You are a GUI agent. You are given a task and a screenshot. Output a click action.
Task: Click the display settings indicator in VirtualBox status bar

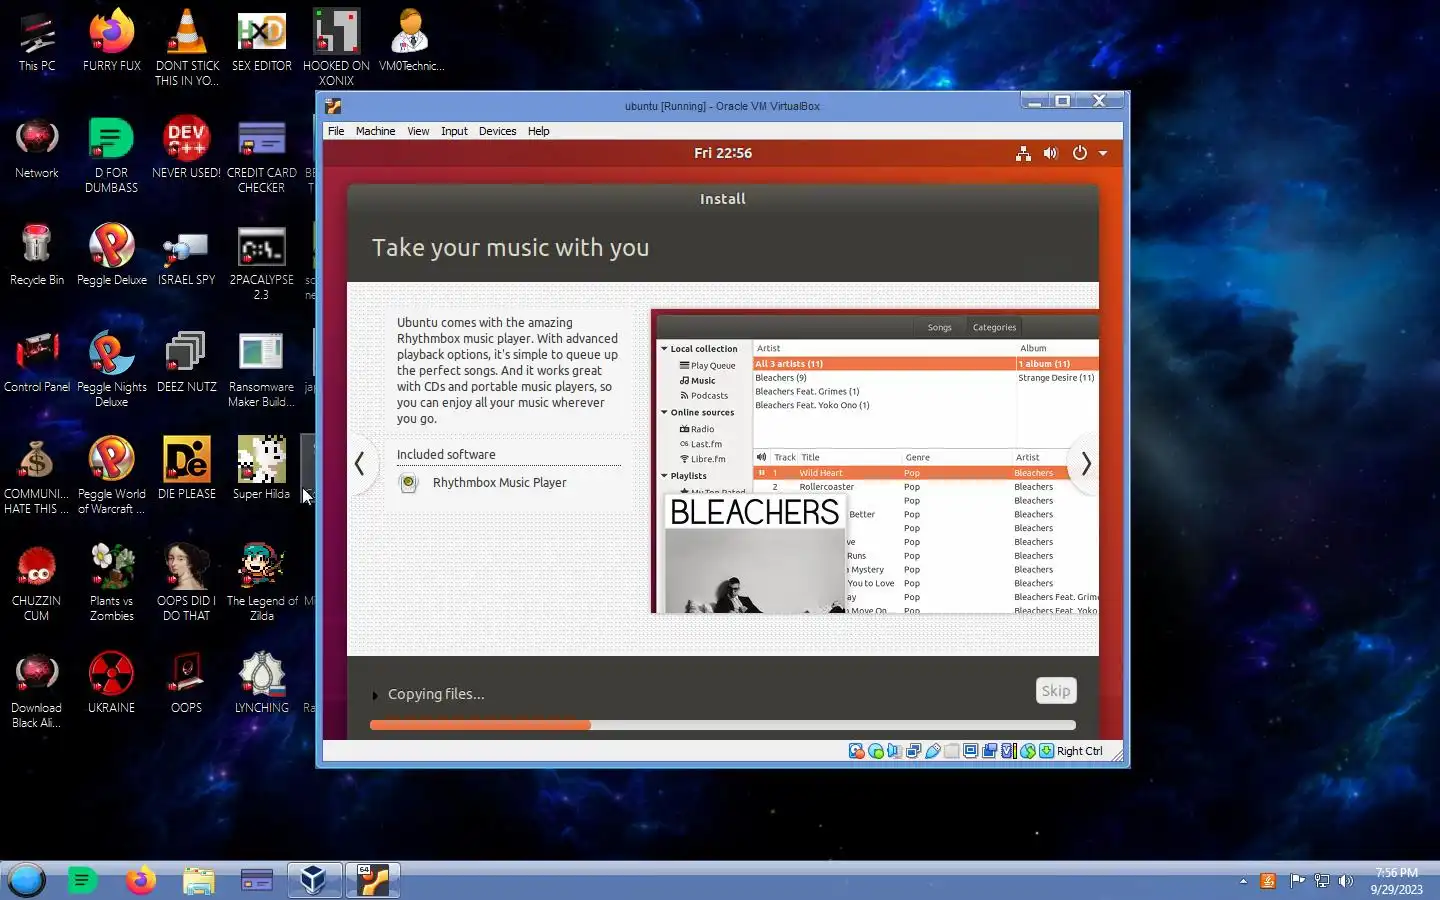tap(971, 751)
